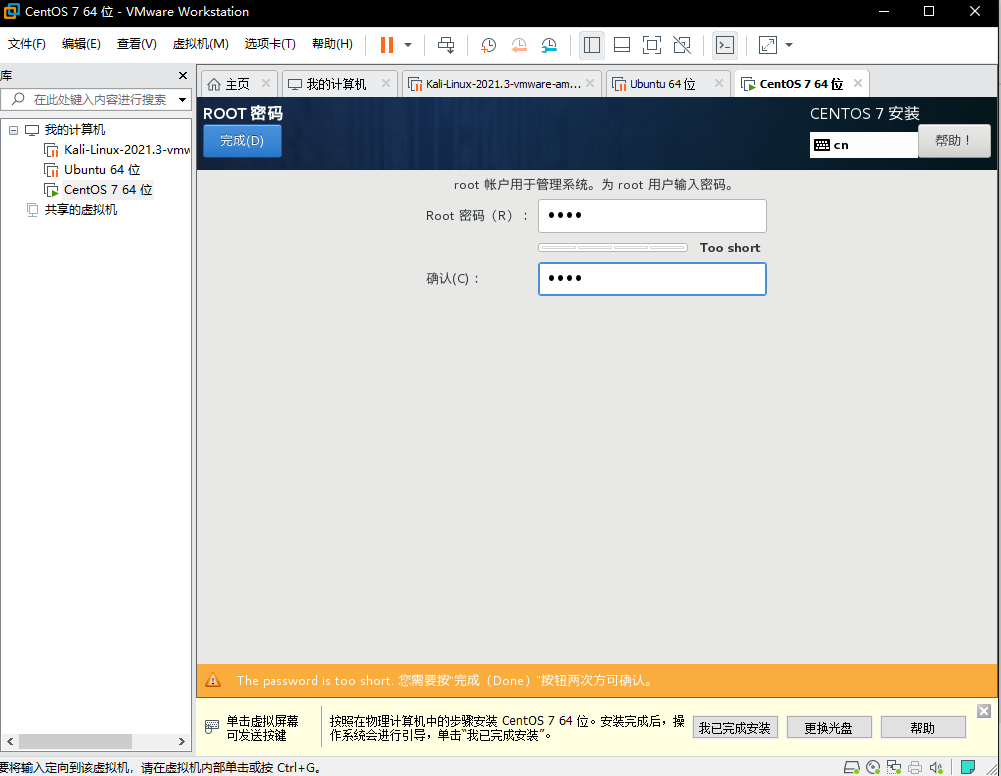The image size is (1001, 776).
Task: Switch to the Ubuntu 64 位 tab
Action: click(665, 83)
